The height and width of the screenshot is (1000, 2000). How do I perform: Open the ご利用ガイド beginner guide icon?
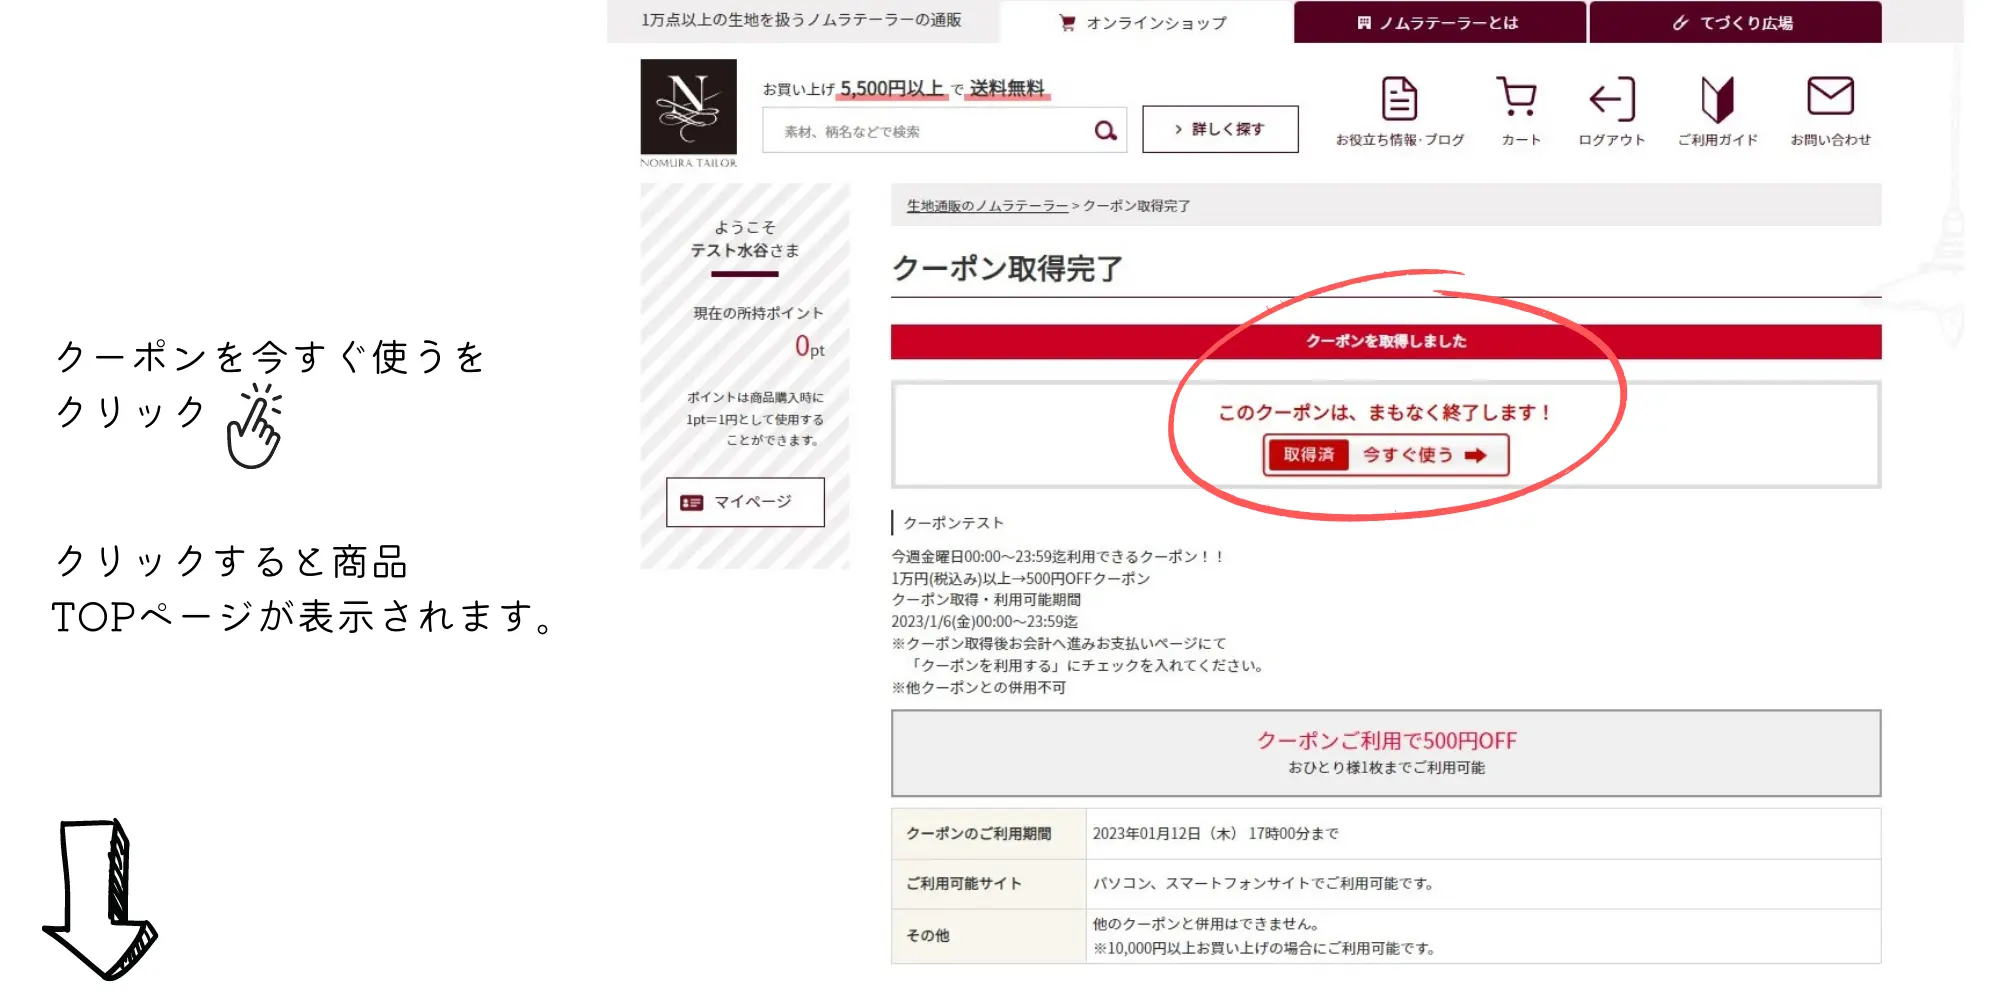click(1717, 99)
